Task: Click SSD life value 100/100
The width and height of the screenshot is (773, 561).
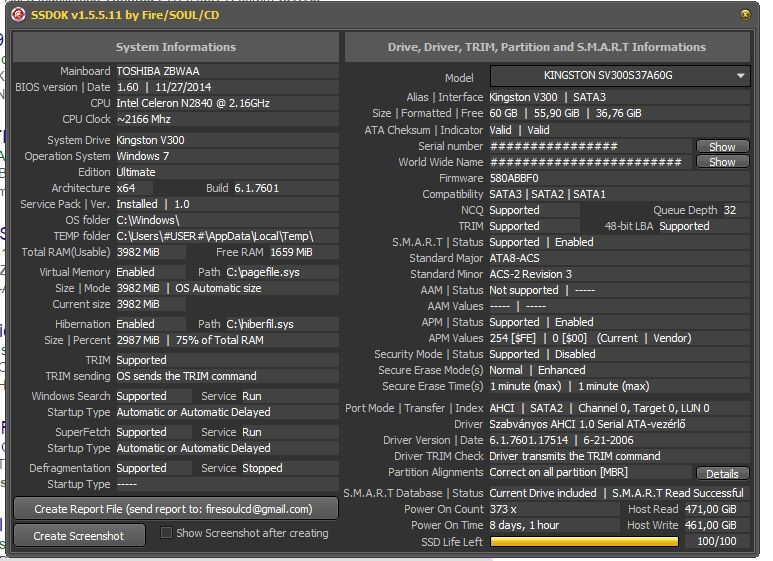Action: point(716,541)
